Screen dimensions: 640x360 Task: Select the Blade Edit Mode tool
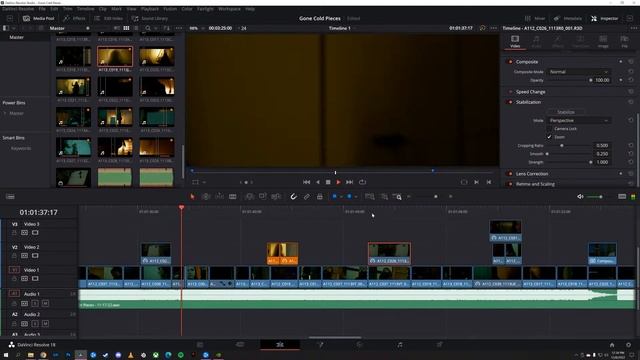click(233, 197)
